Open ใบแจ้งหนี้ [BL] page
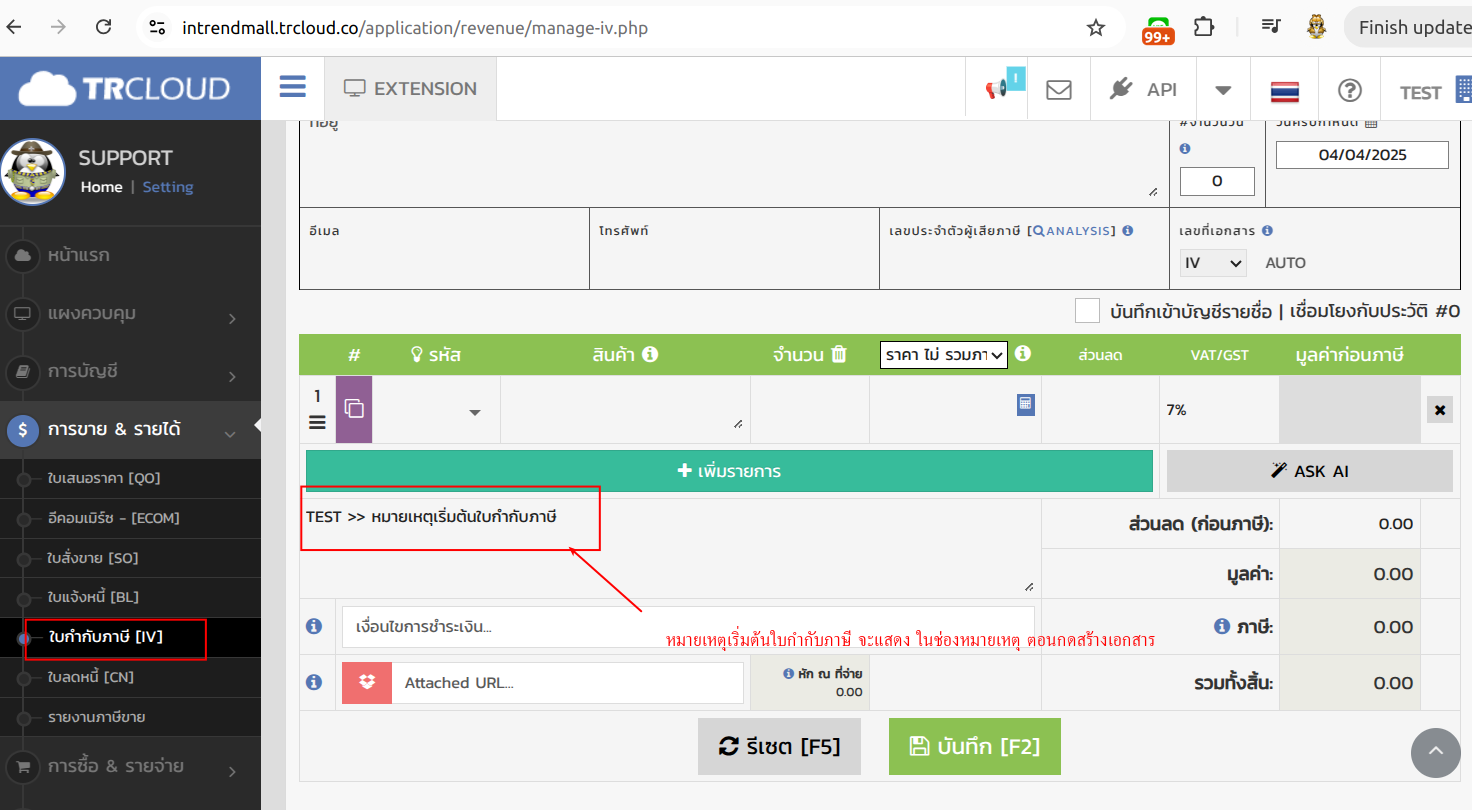 93,597
